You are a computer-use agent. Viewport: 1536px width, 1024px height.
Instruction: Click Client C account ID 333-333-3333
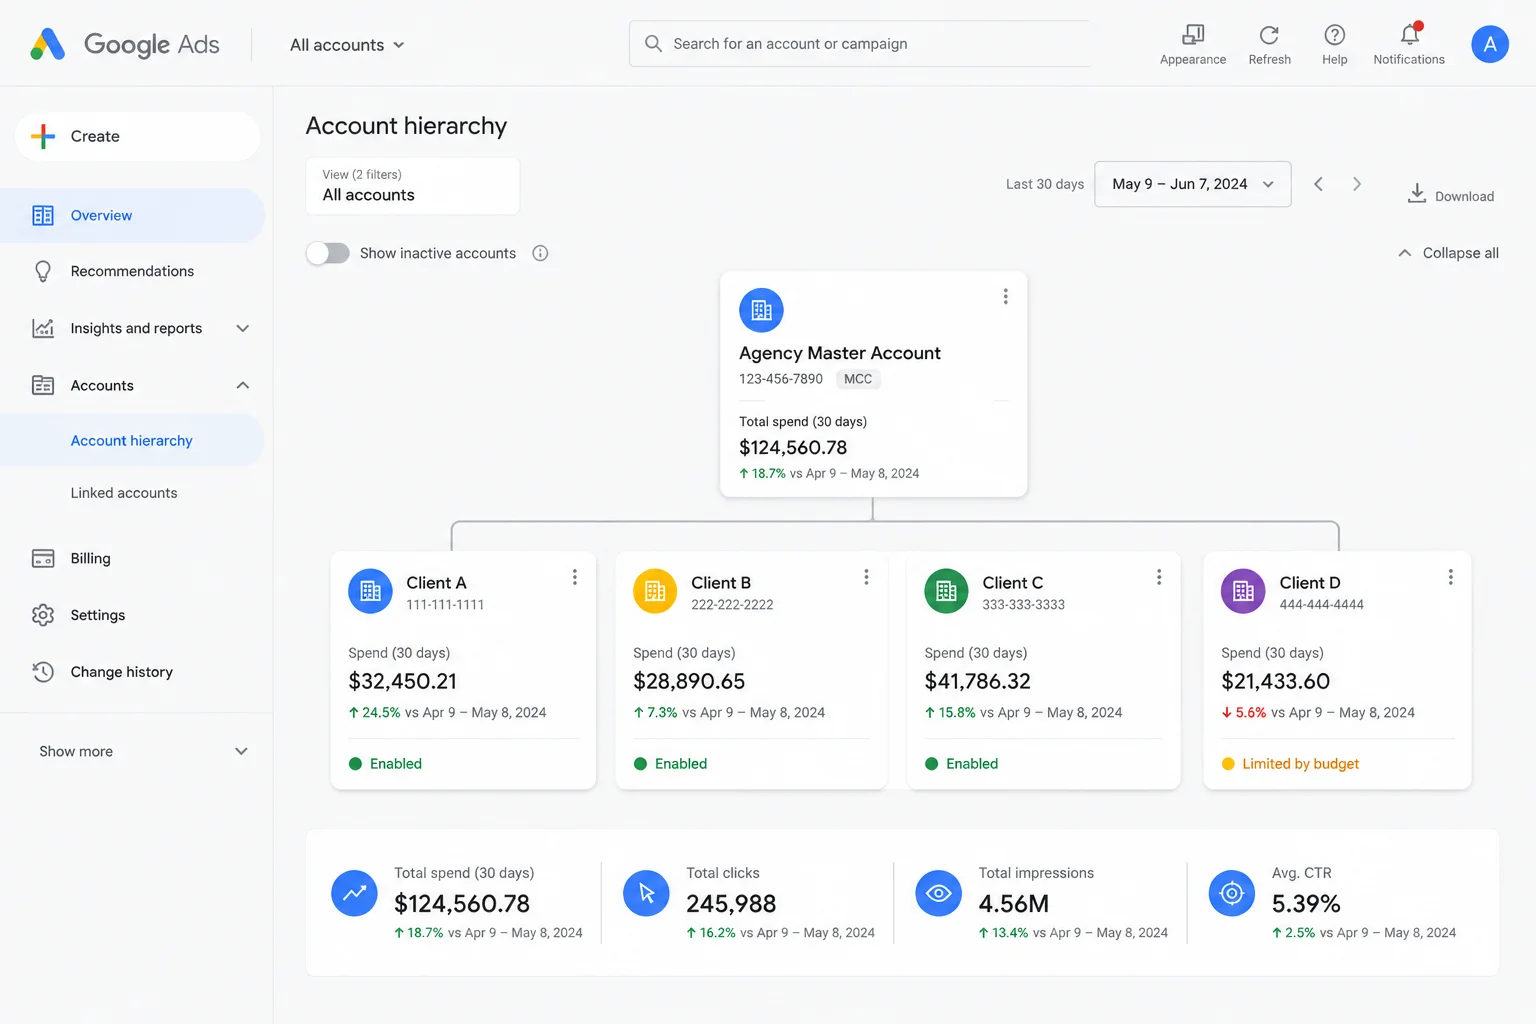coord(1023,605)
